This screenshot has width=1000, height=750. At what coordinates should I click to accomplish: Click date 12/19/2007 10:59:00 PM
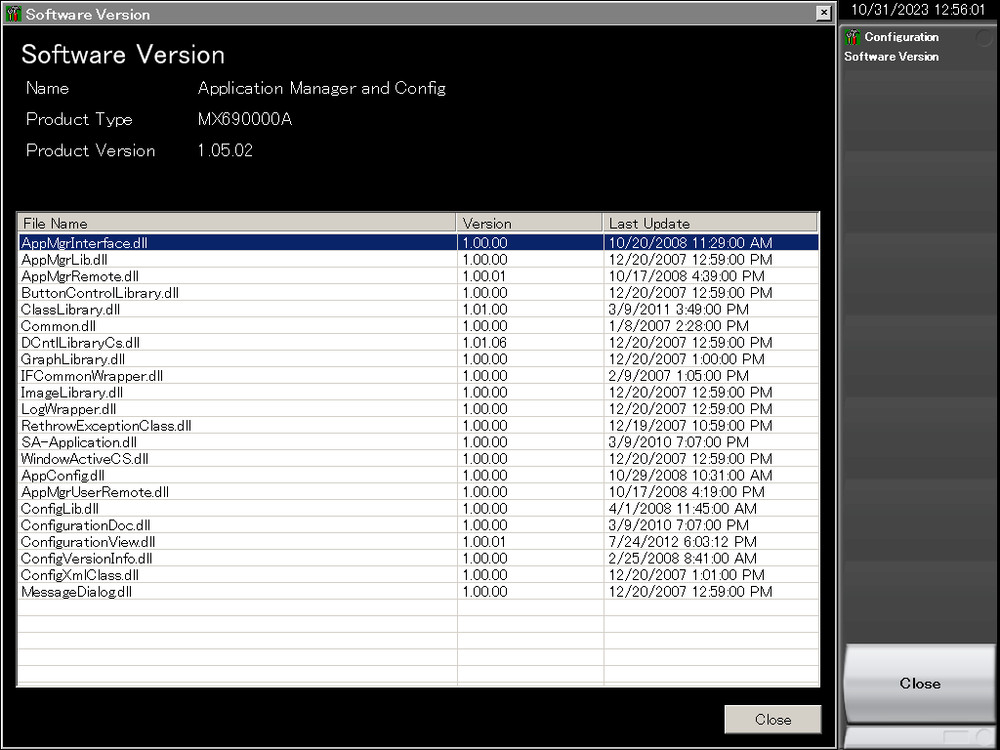click(x=691, y=425)
